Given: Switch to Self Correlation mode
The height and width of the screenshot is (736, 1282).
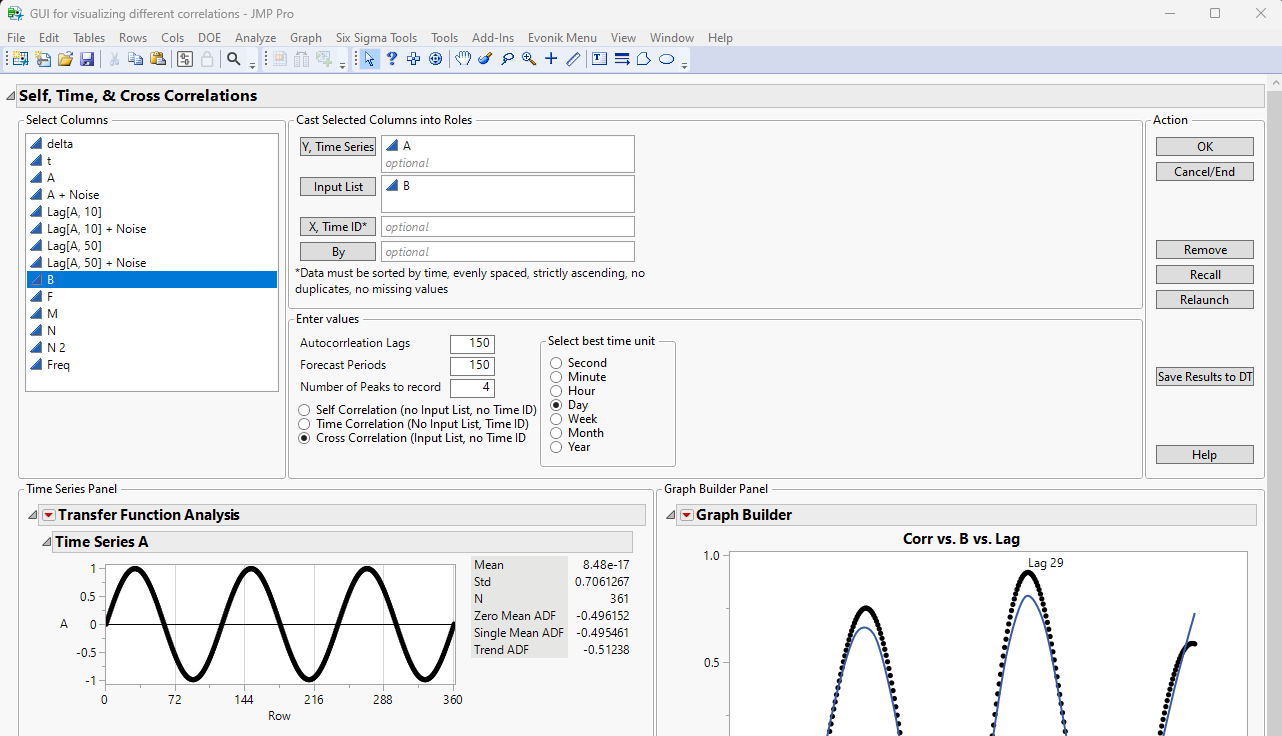Looking at the screenshot, I should tap(303, 409).
